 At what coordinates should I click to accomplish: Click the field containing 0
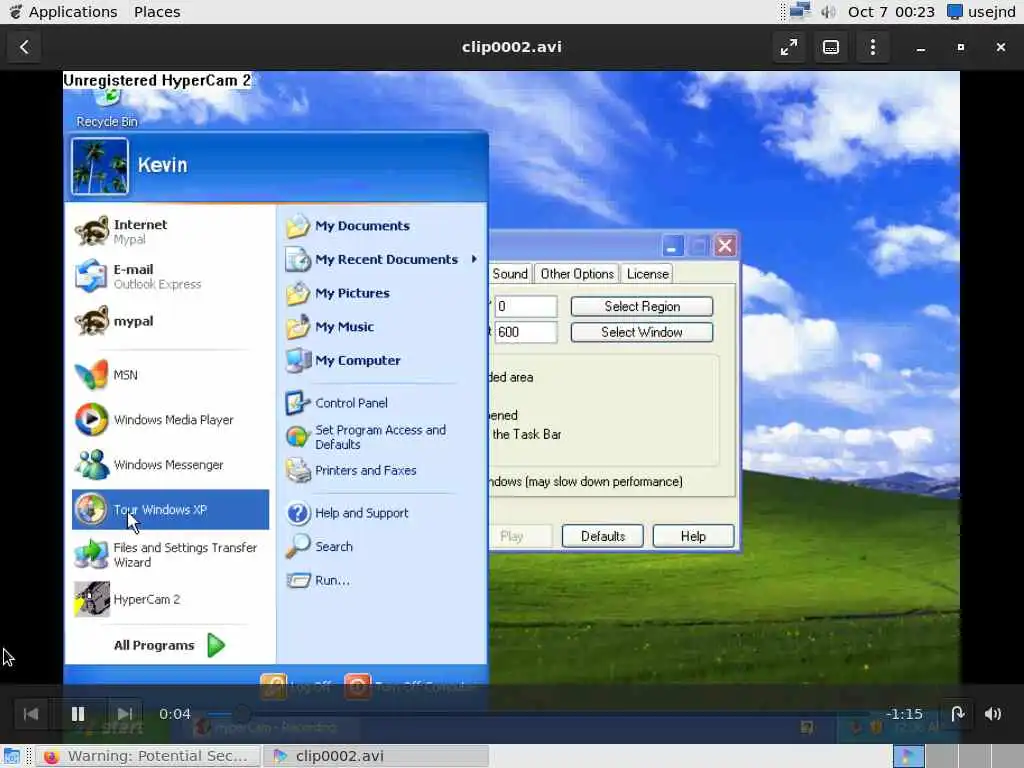pyautogui.click(x=526, y=306)
